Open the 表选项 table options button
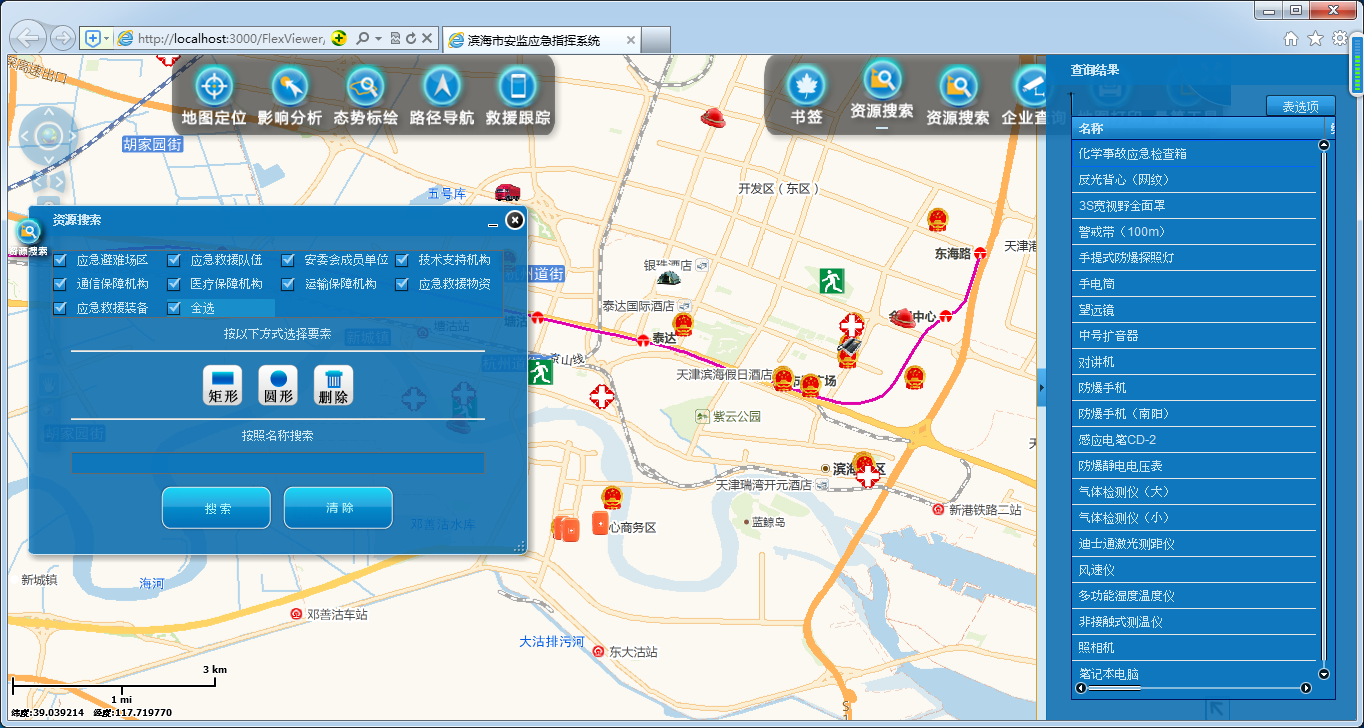This screenshot has width=1364, height=728. click(x=1300, y=106)
